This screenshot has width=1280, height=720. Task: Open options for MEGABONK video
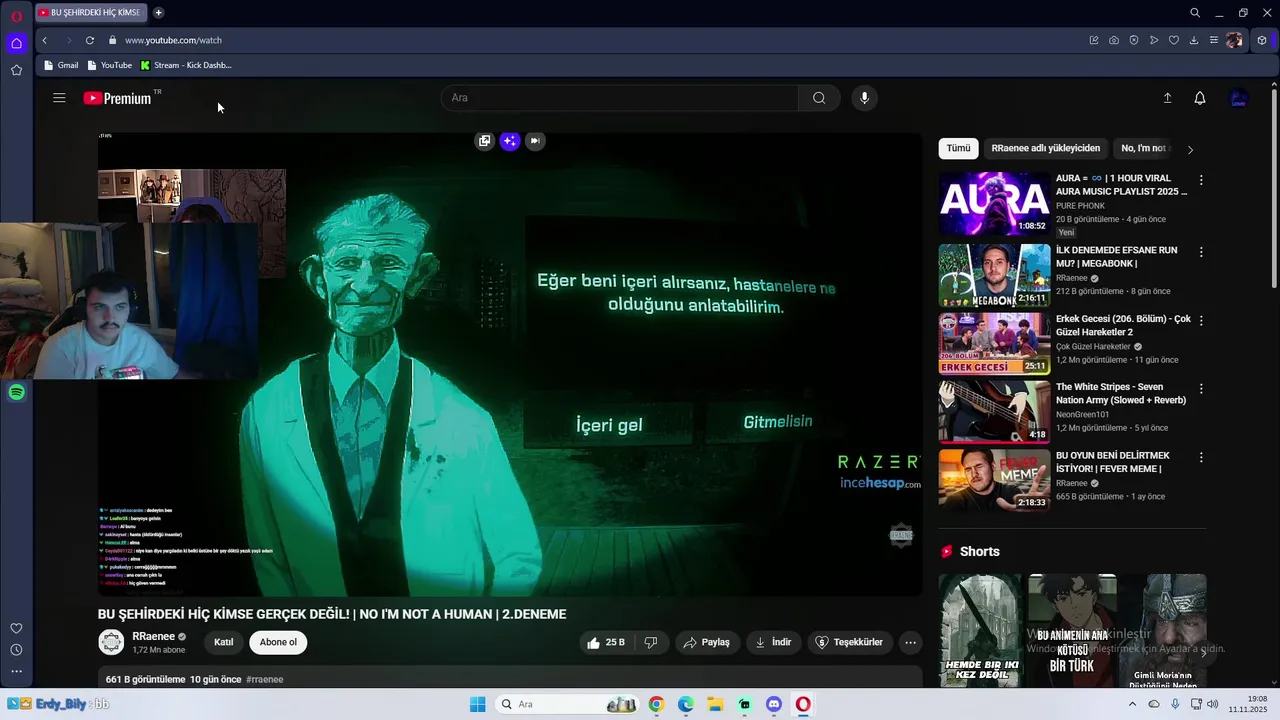1201,252
